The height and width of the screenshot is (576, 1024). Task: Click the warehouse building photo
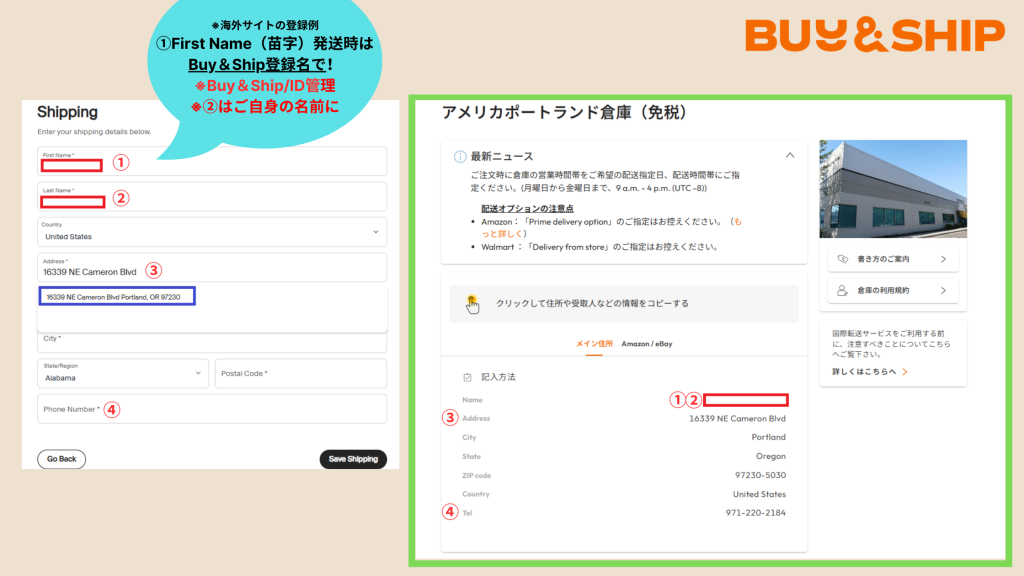click(893, 189)
